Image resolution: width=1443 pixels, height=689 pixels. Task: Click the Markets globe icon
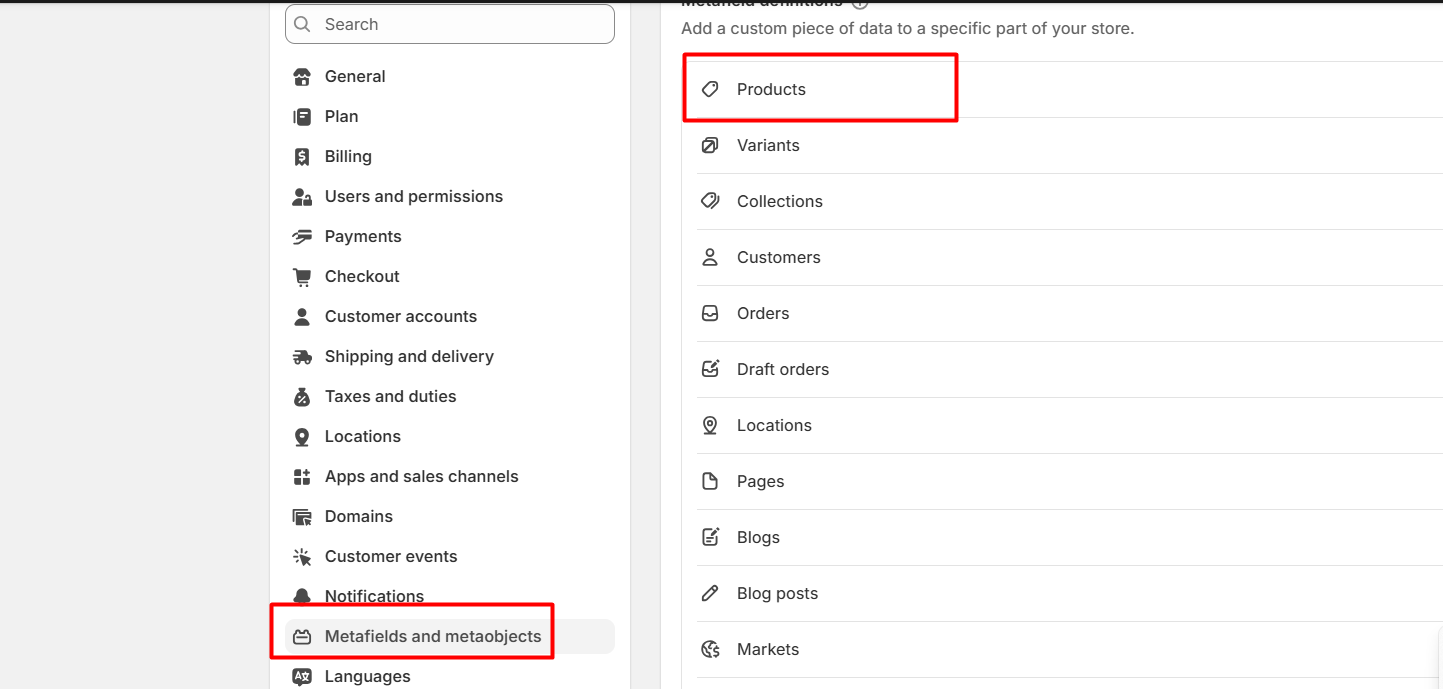tap(710, 650)
